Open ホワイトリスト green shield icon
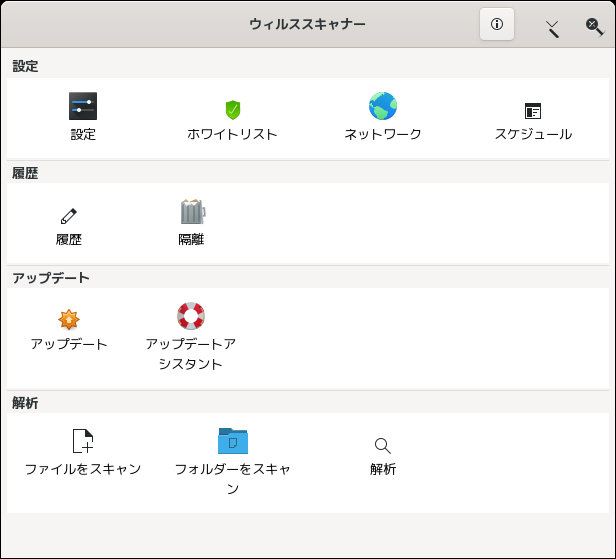The image size is (616, 559). click(233, 110)
